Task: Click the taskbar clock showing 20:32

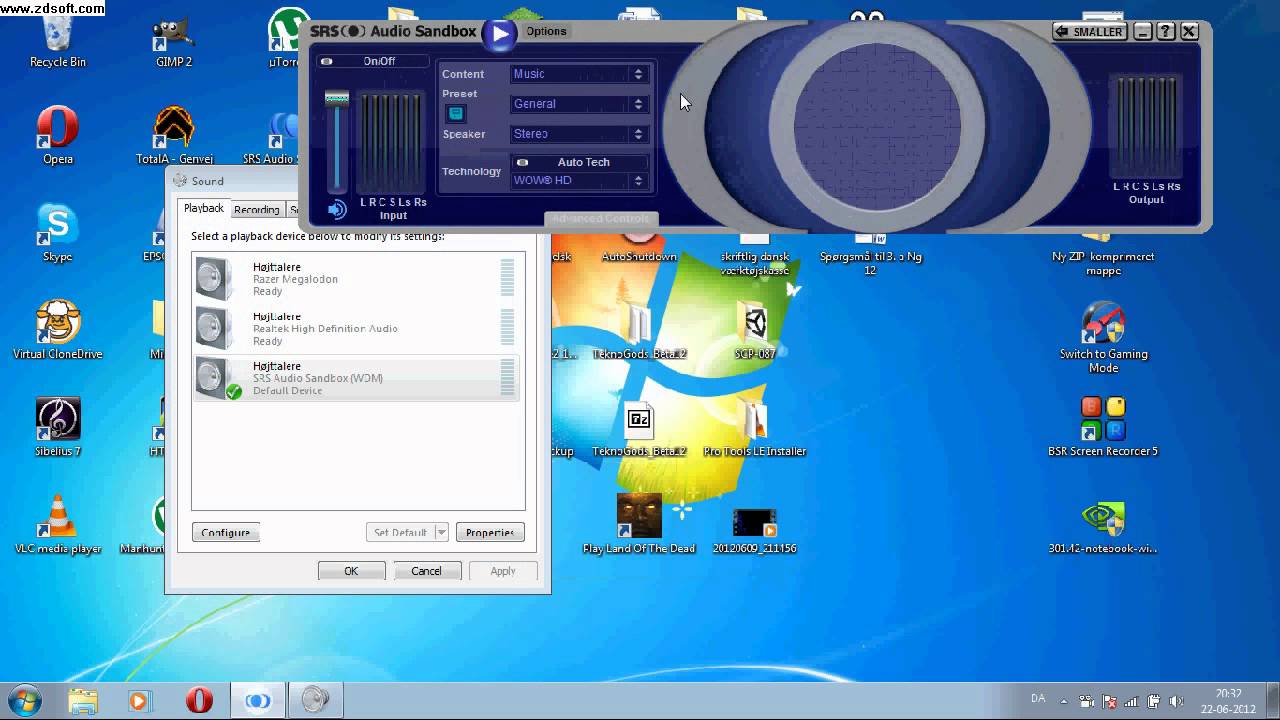Action: [1228, 701]
